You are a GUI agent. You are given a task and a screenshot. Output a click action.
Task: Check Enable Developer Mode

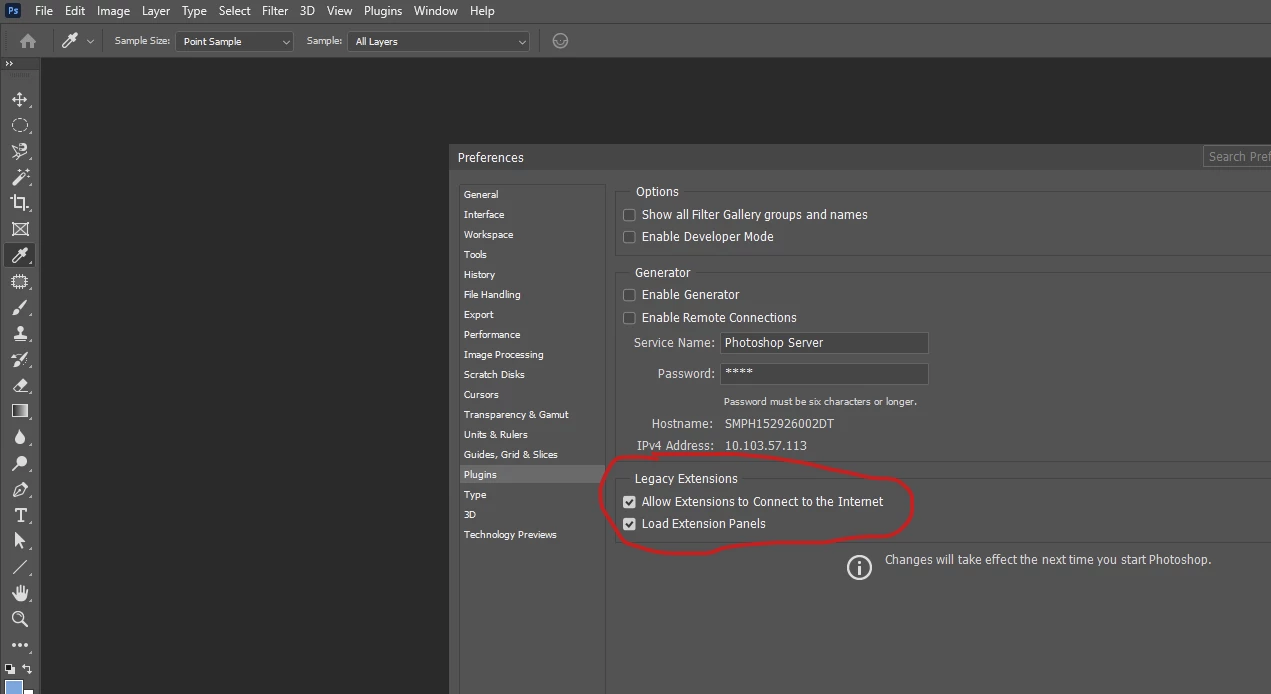click(629, 237)
